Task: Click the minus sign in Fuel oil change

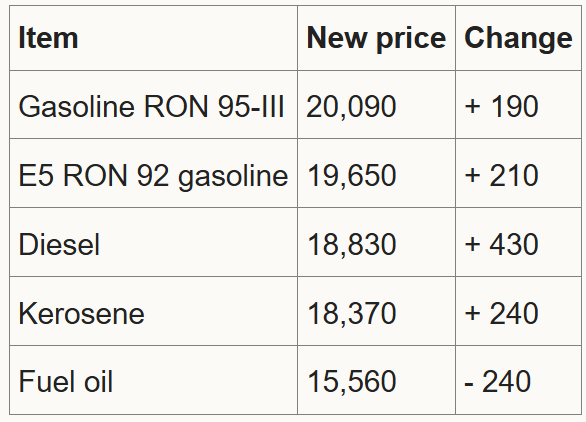Action: click(469, 385)
